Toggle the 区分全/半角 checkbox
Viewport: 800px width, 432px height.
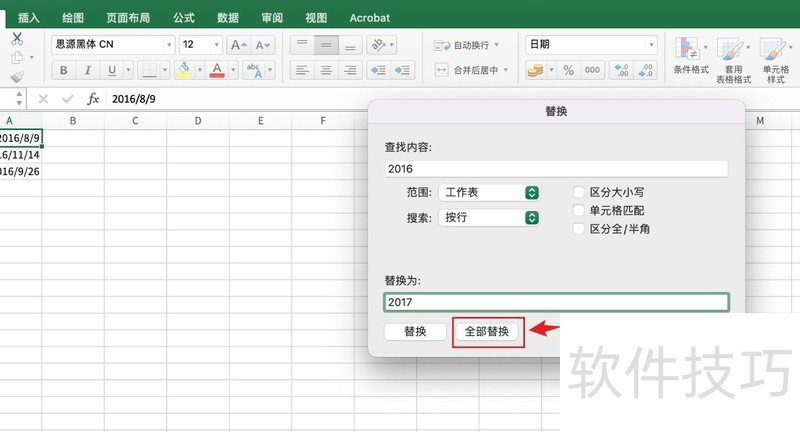pos(579,229)
